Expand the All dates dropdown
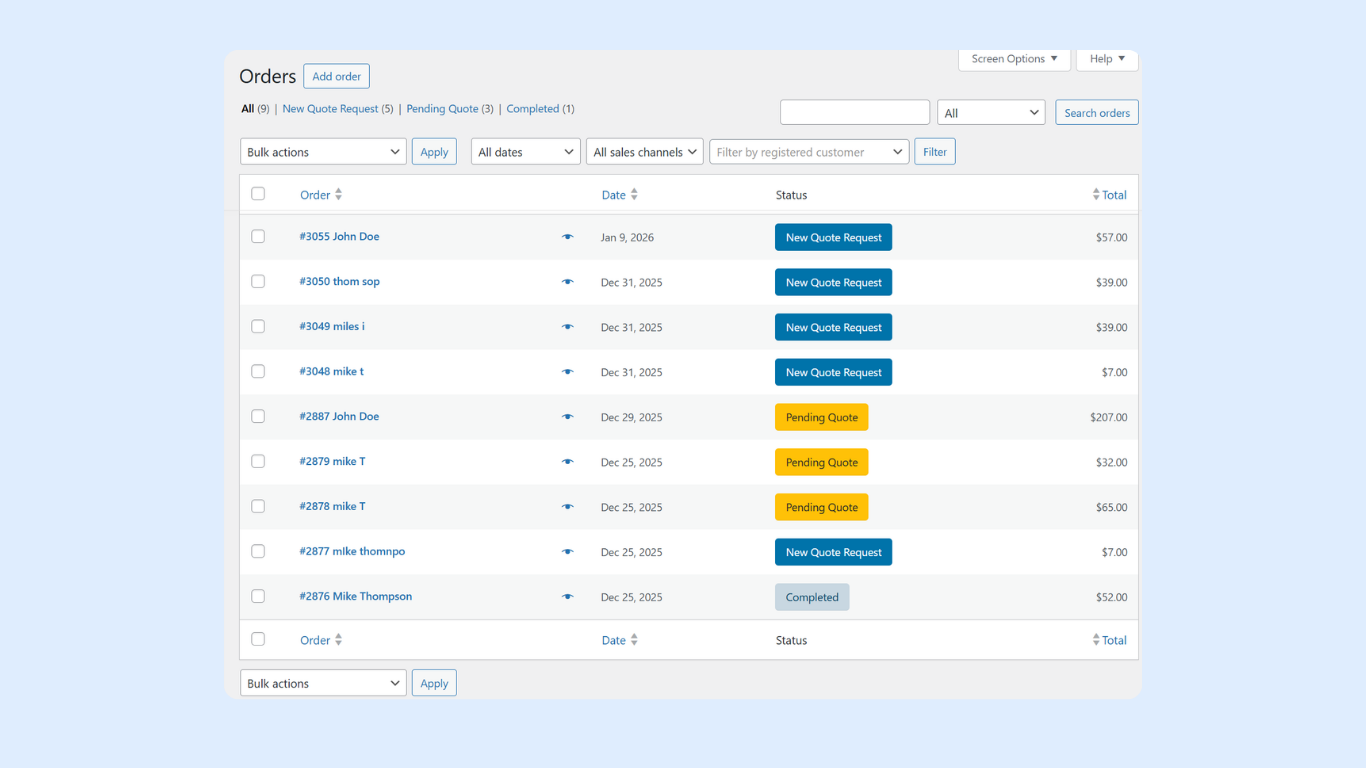Viewport: 1366px width, 768px height. (526, 152)
